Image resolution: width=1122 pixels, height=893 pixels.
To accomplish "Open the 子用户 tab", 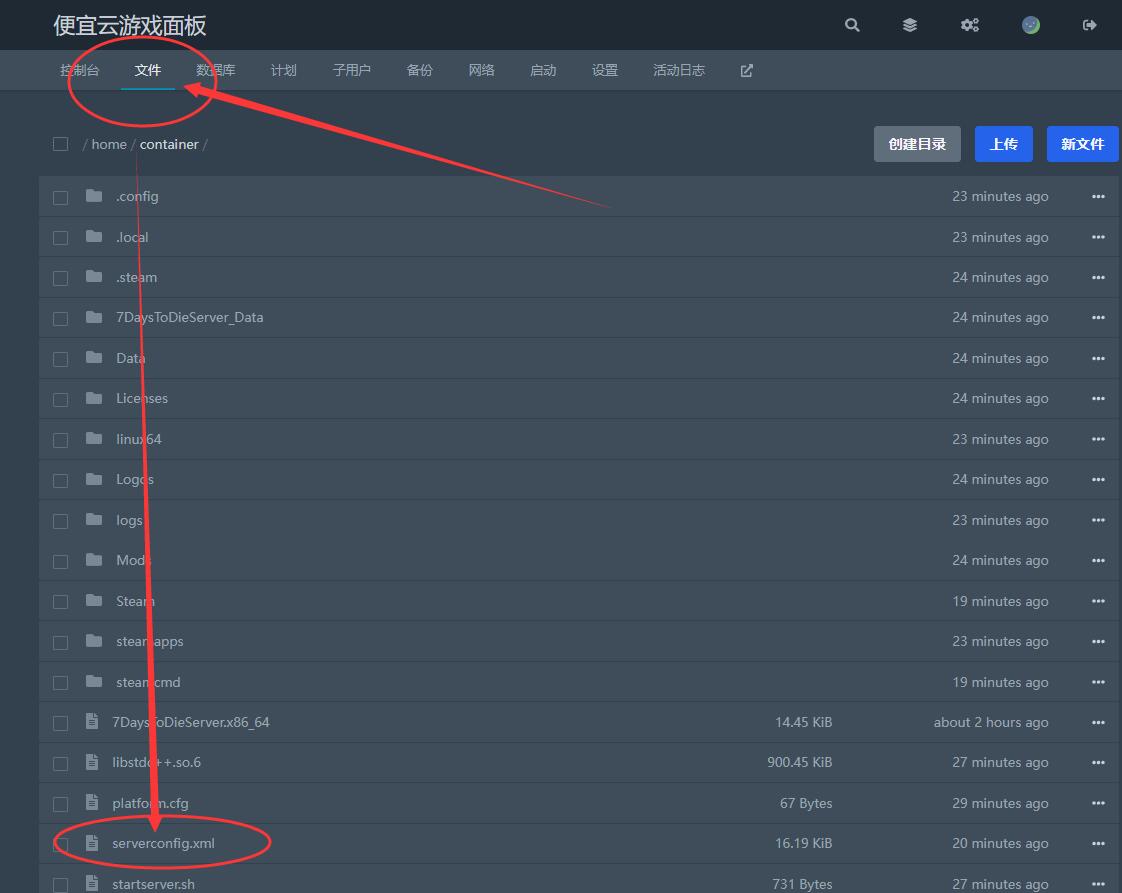I will (x=351, y=70).
